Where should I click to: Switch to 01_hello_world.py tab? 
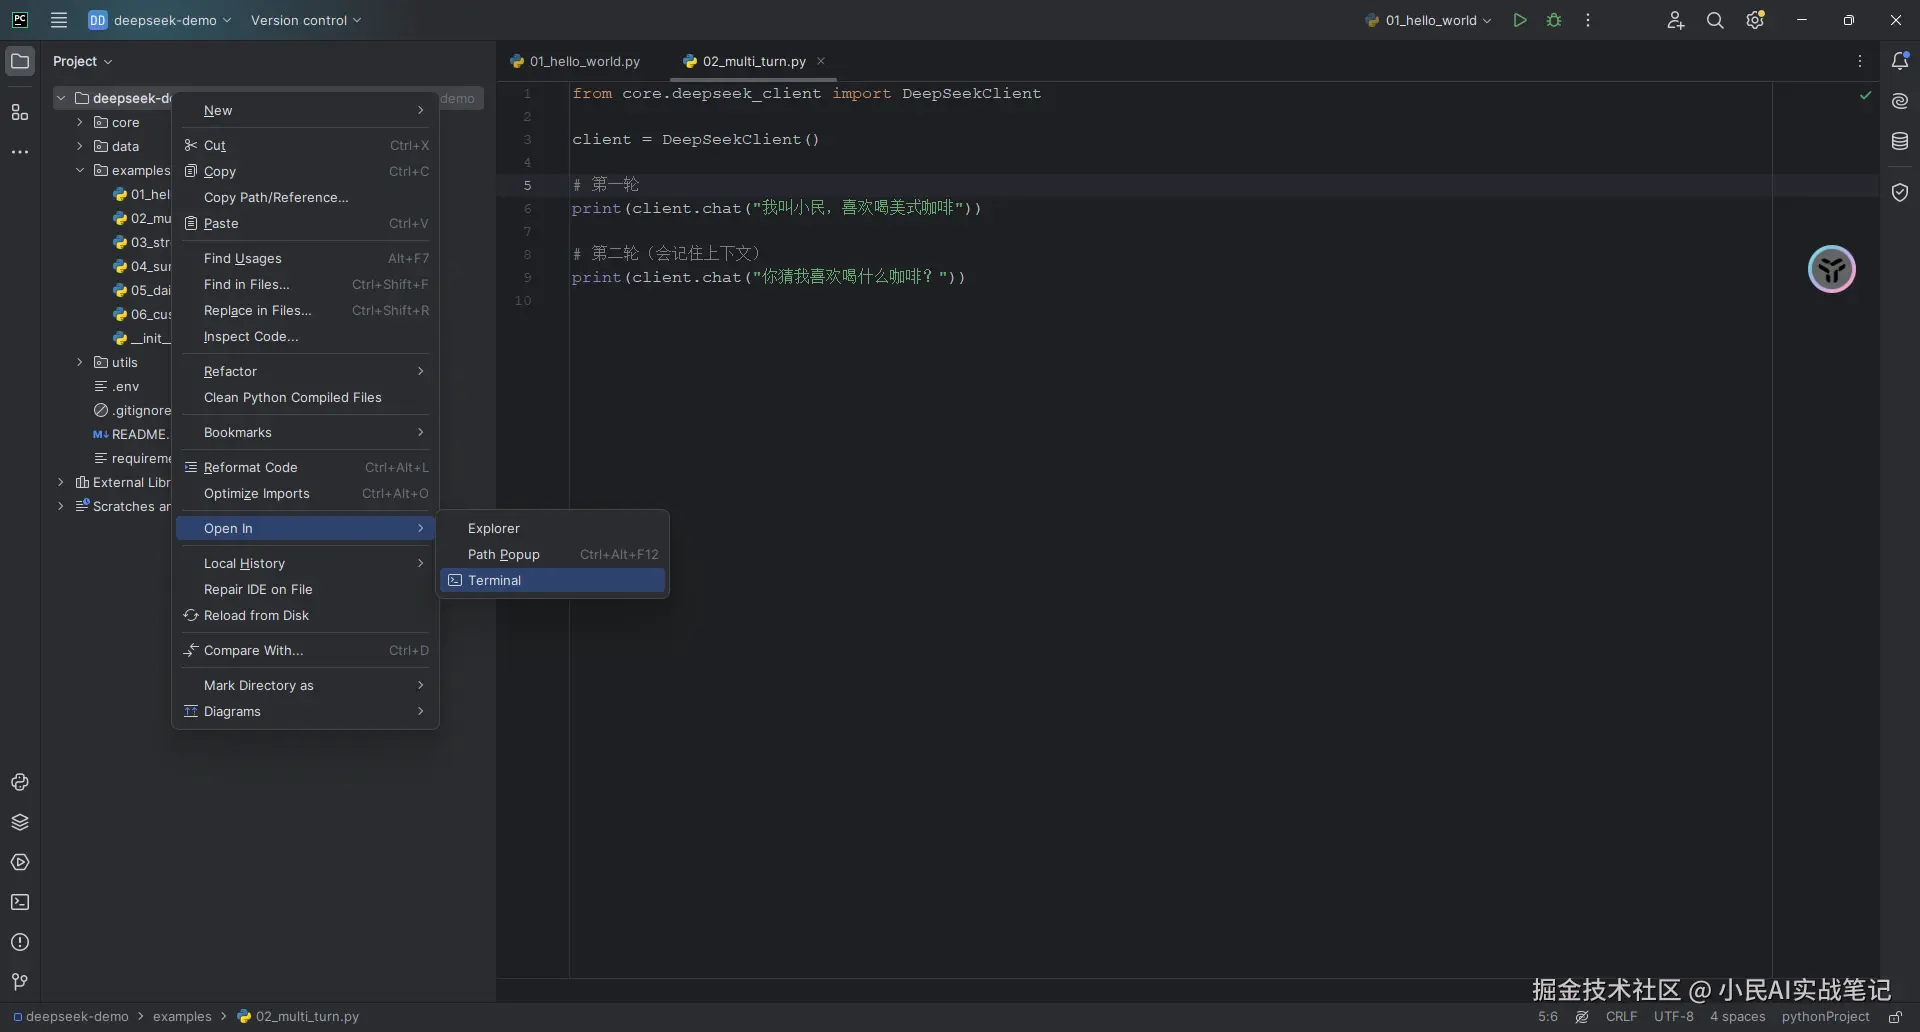click(576, 61)
